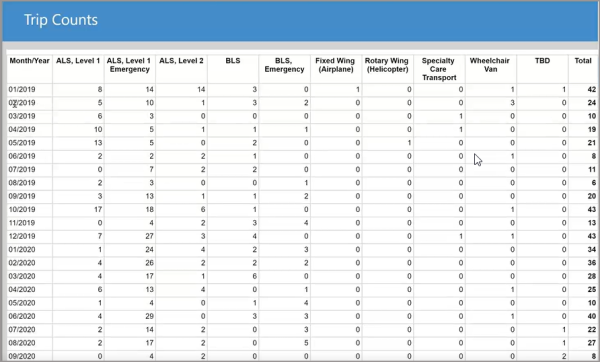Select the ALS, Level 1 Emergency column header
Screen dimensions: 600x362
click(x=129, y=65)
